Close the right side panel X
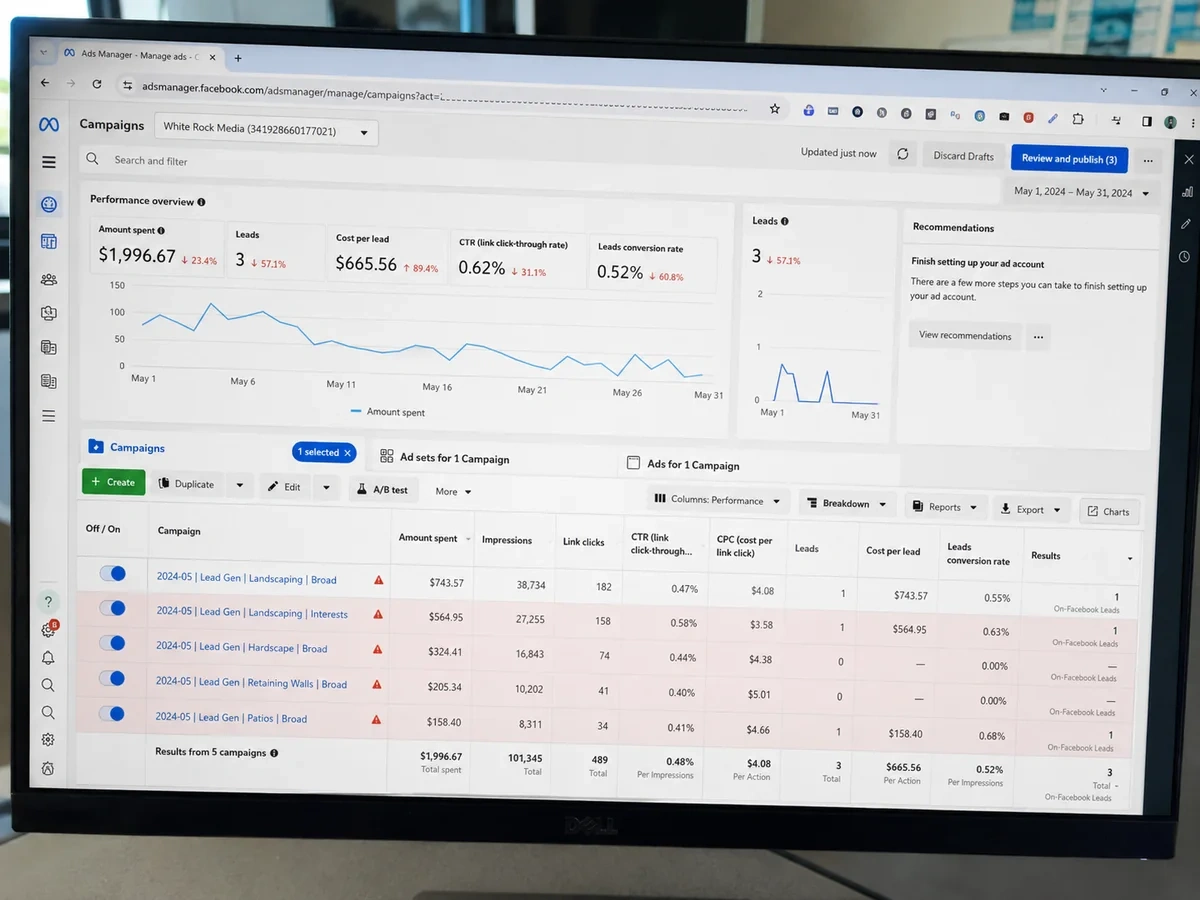Image resolution: width=1200 pixels, height=900 pixels. coord(1189,159)
